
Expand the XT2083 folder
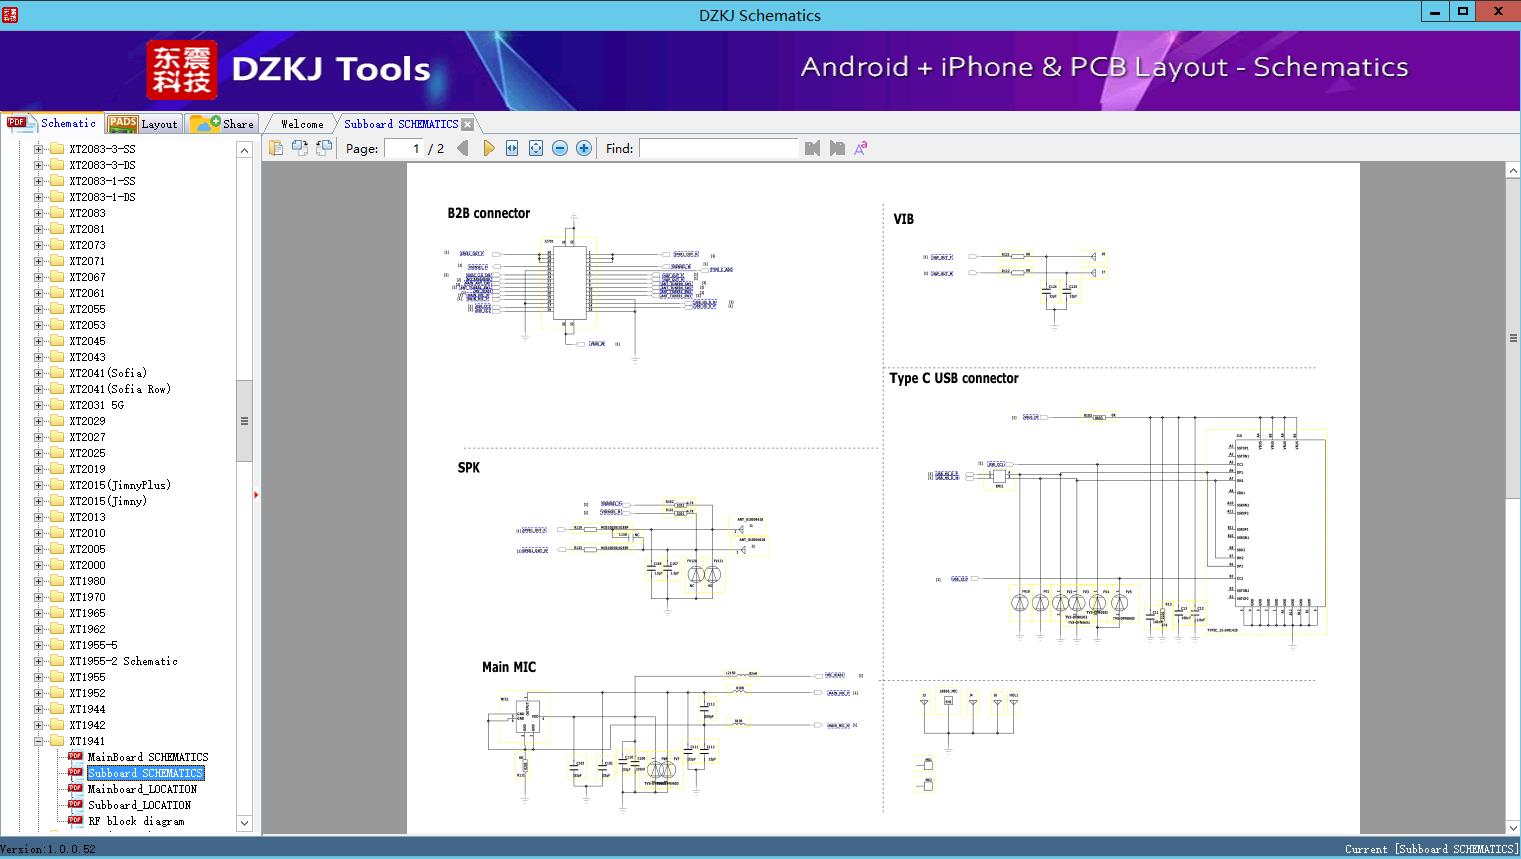click(x=38, y=213)
